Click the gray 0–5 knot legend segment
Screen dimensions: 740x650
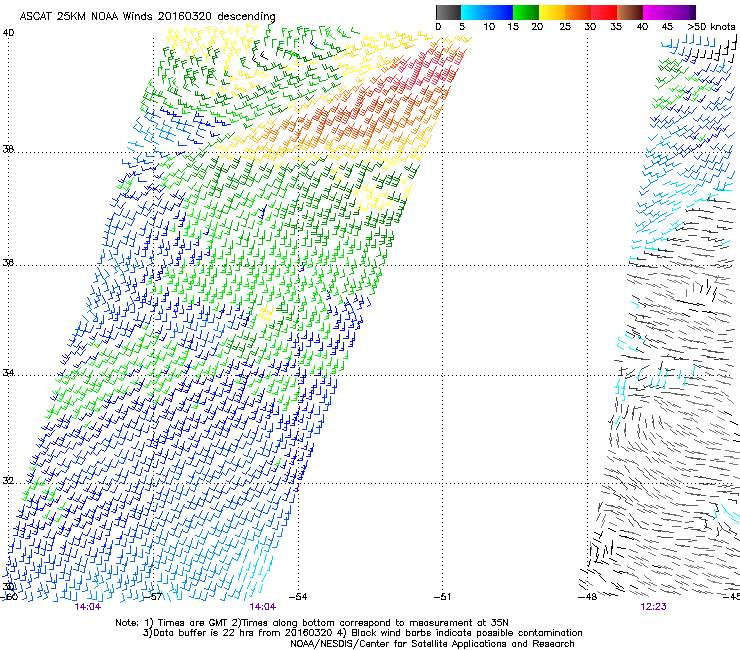point(448,12)
